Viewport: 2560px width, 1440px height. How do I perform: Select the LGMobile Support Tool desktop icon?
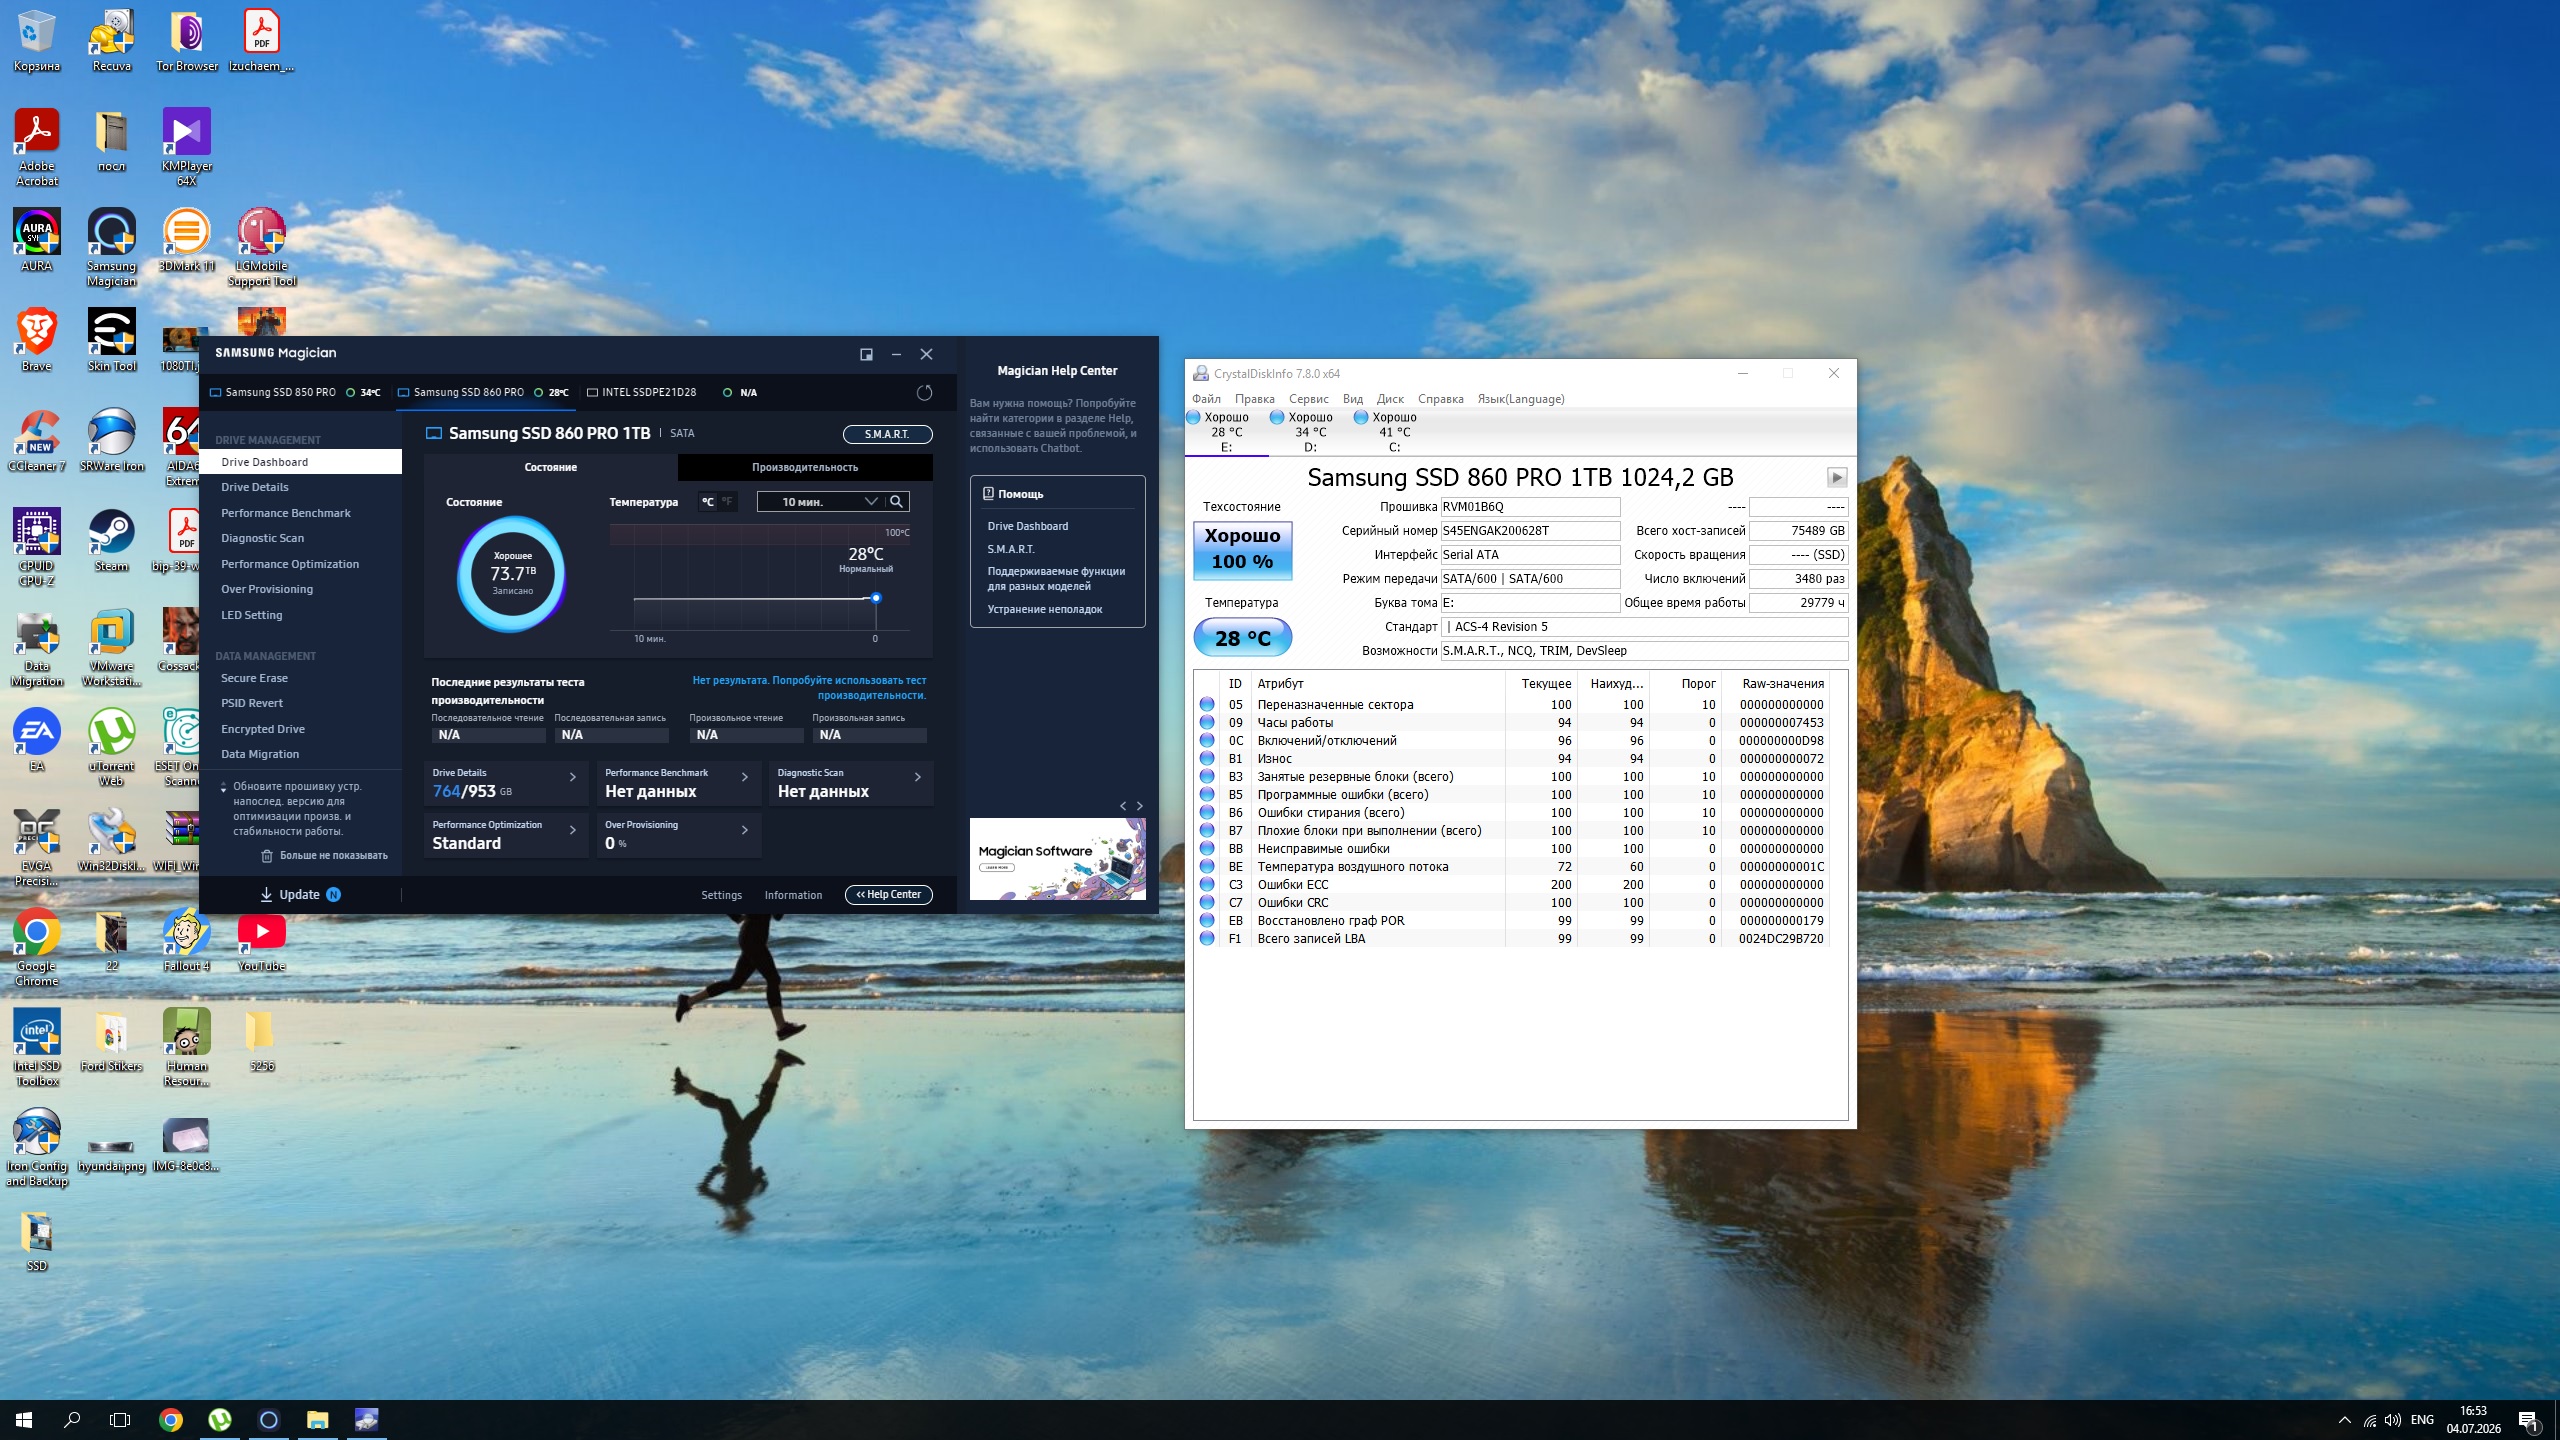(x=262, y=247)
